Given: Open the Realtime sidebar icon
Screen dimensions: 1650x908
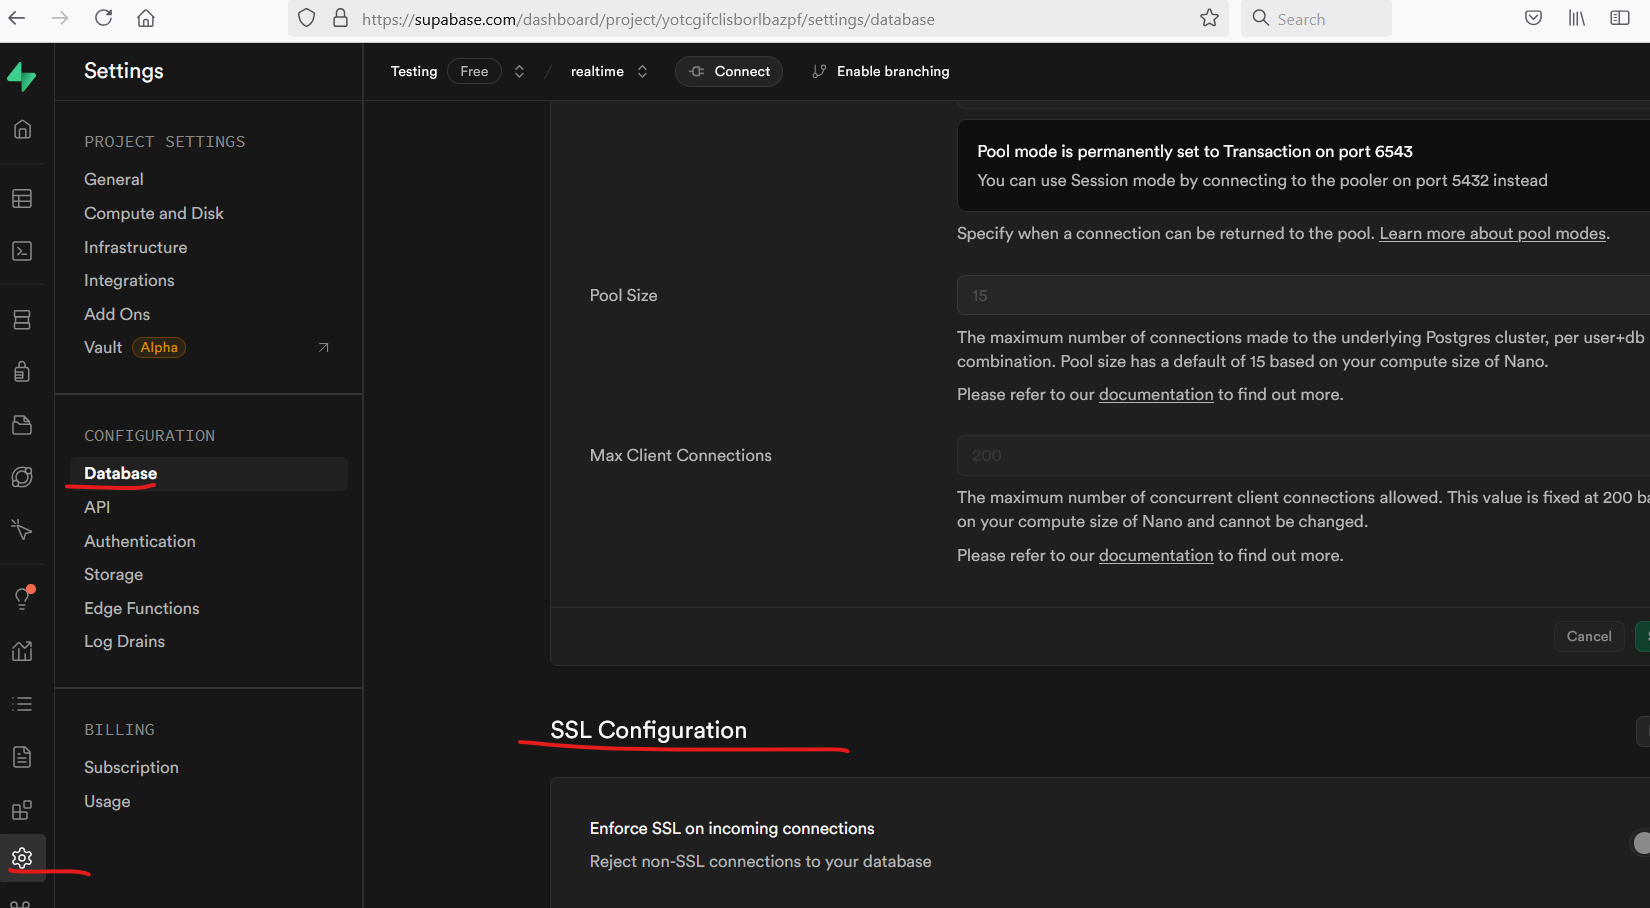Looking at the screenshot, I should [x=22, y=529].
